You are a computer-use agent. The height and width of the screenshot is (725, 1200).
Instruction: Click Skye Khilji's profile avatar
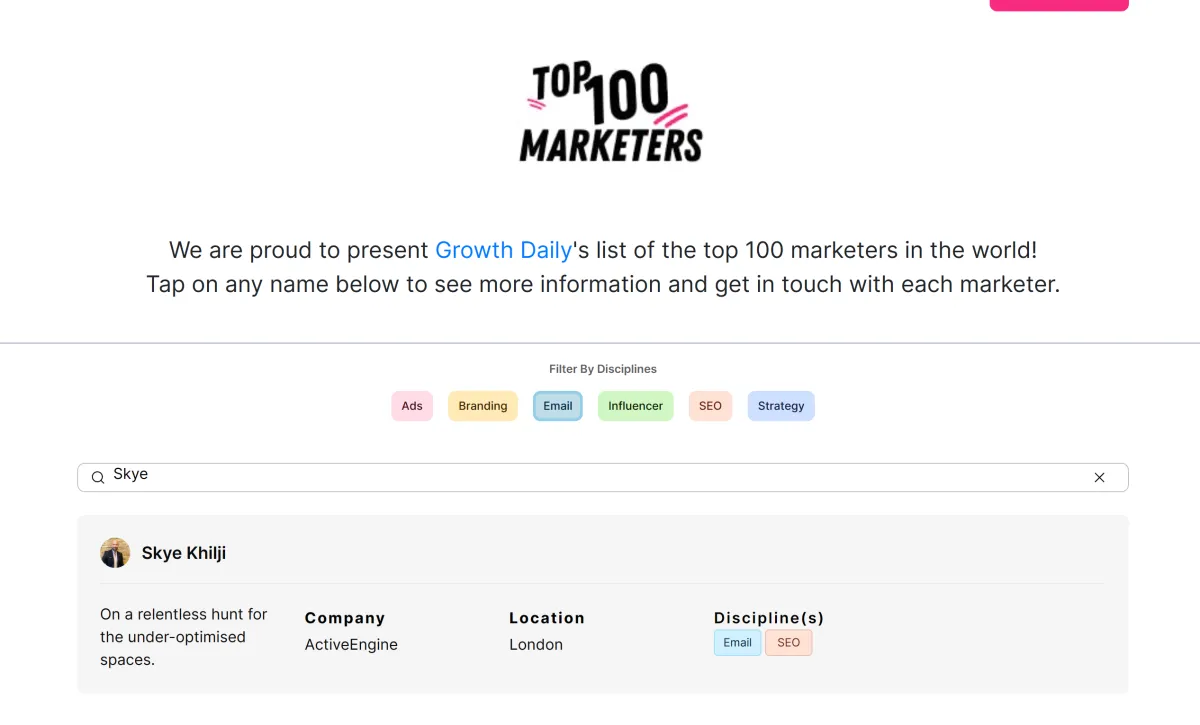click(x=115, y=553)
